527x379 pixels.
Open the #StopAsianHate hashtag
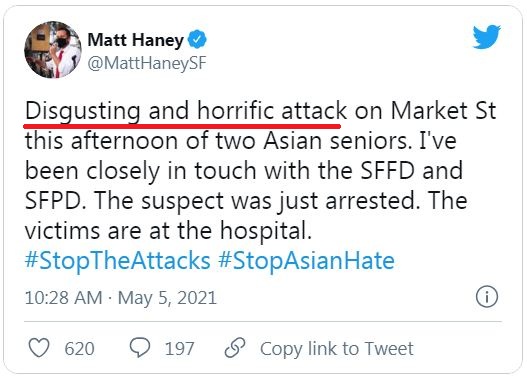coord(306,261)
